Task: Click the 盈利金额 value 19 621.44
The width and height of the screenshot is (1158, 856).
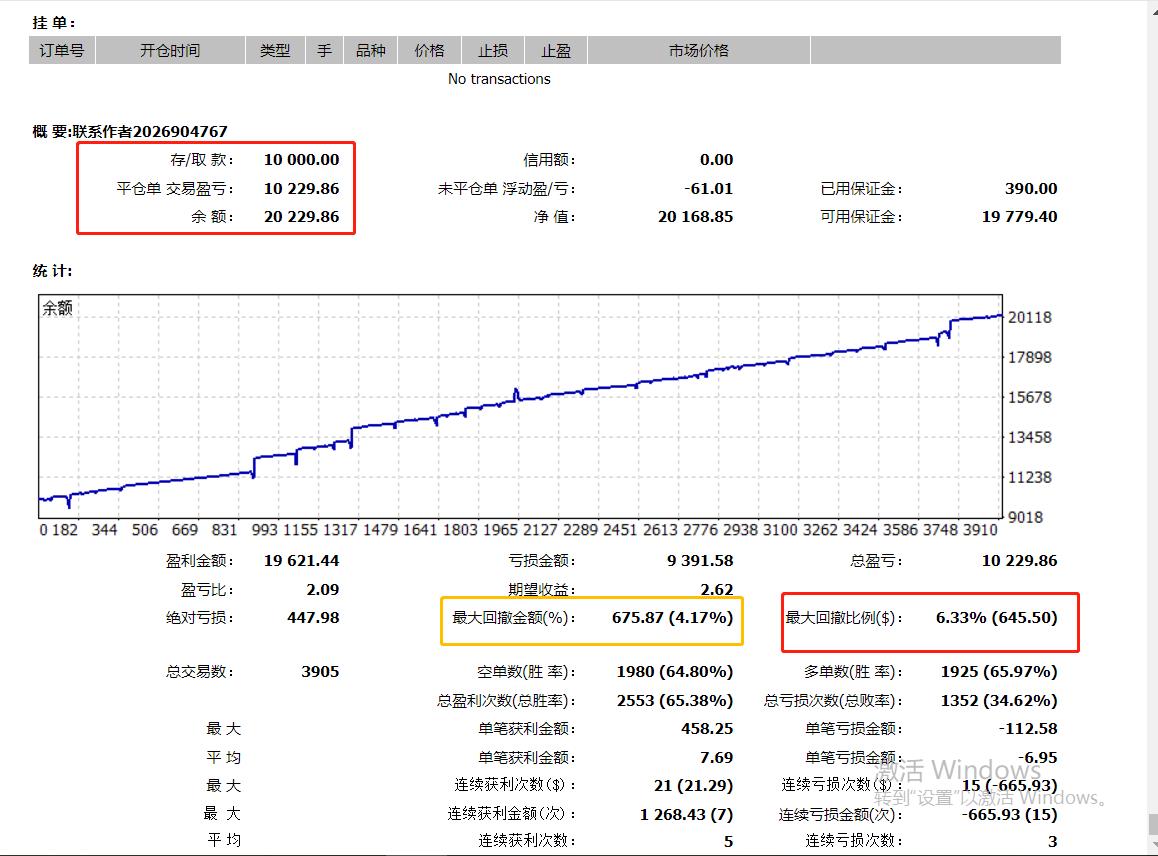Action: coord(301,561)
